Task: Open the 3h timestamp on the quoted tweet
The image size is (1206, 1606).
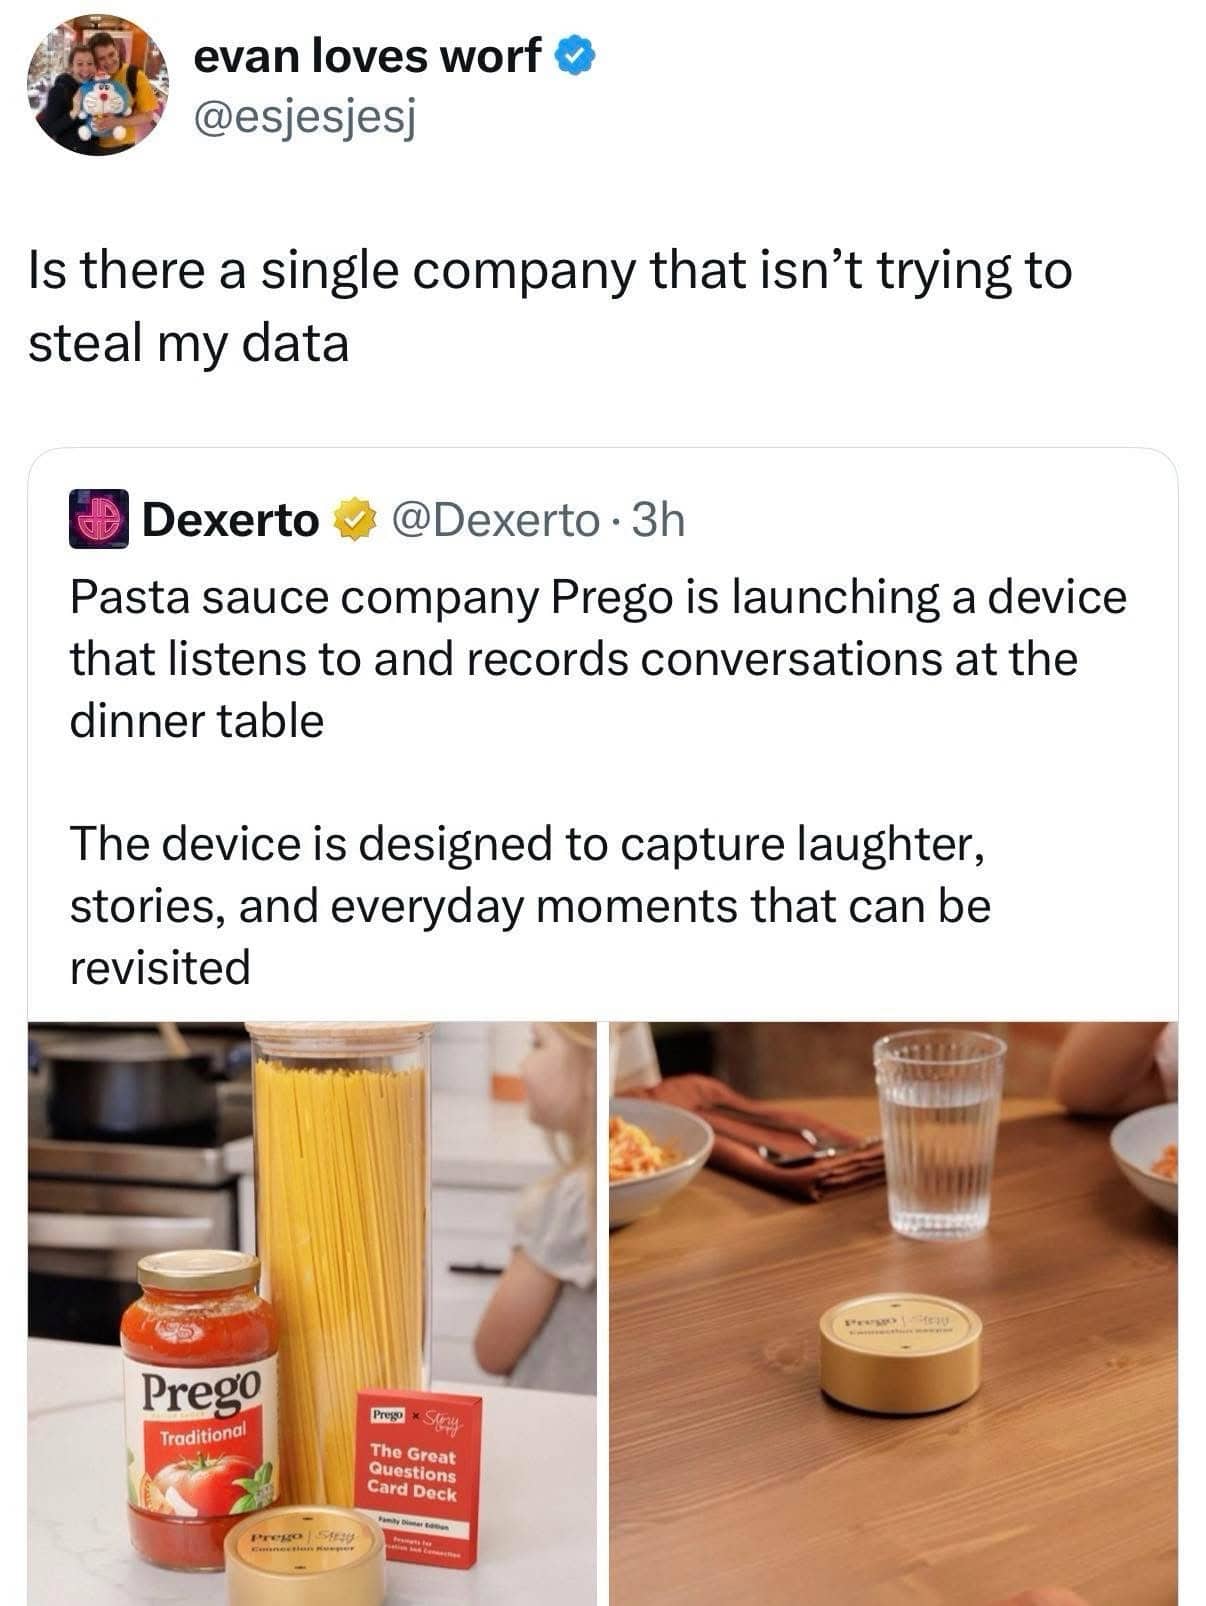Action: [x=661, y=520]
